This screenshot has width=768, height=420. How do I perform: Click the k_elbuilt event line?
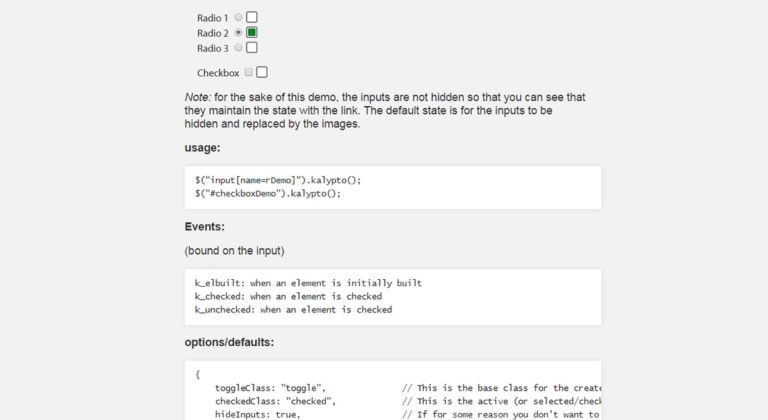pyautogui.click(x=308, y=283)
